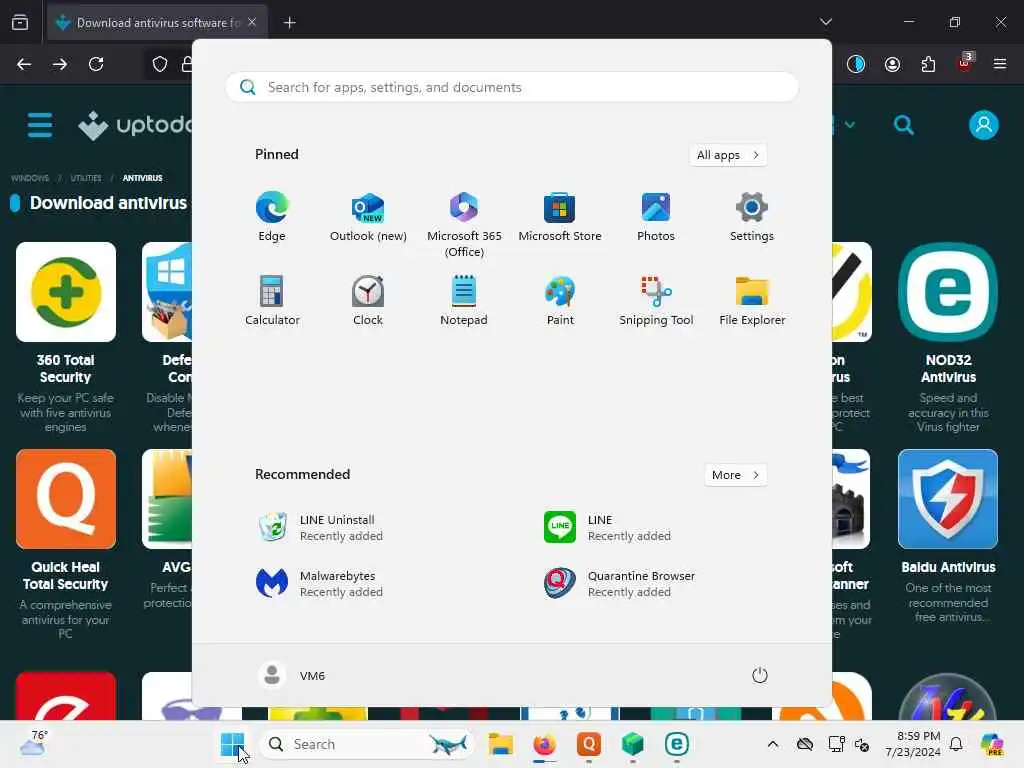Open the Paint app
1024x768 pixels.
[x=560, y=300]
